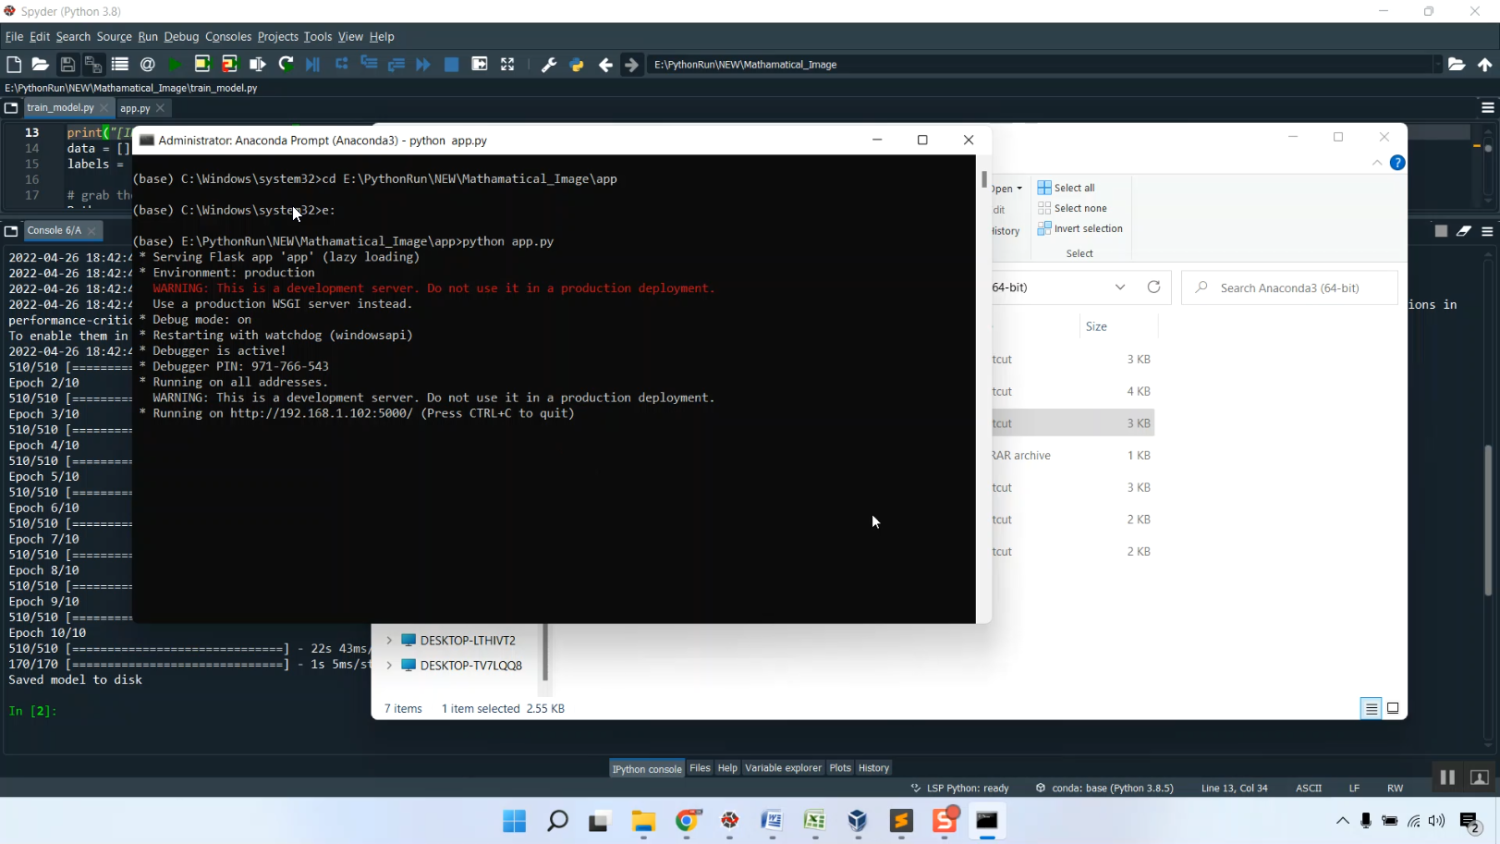Screen dimensions: 1500x844
Task: Expand the DESKTOP-LTHIVT2 tree node
Action: (x=389, y=640)
